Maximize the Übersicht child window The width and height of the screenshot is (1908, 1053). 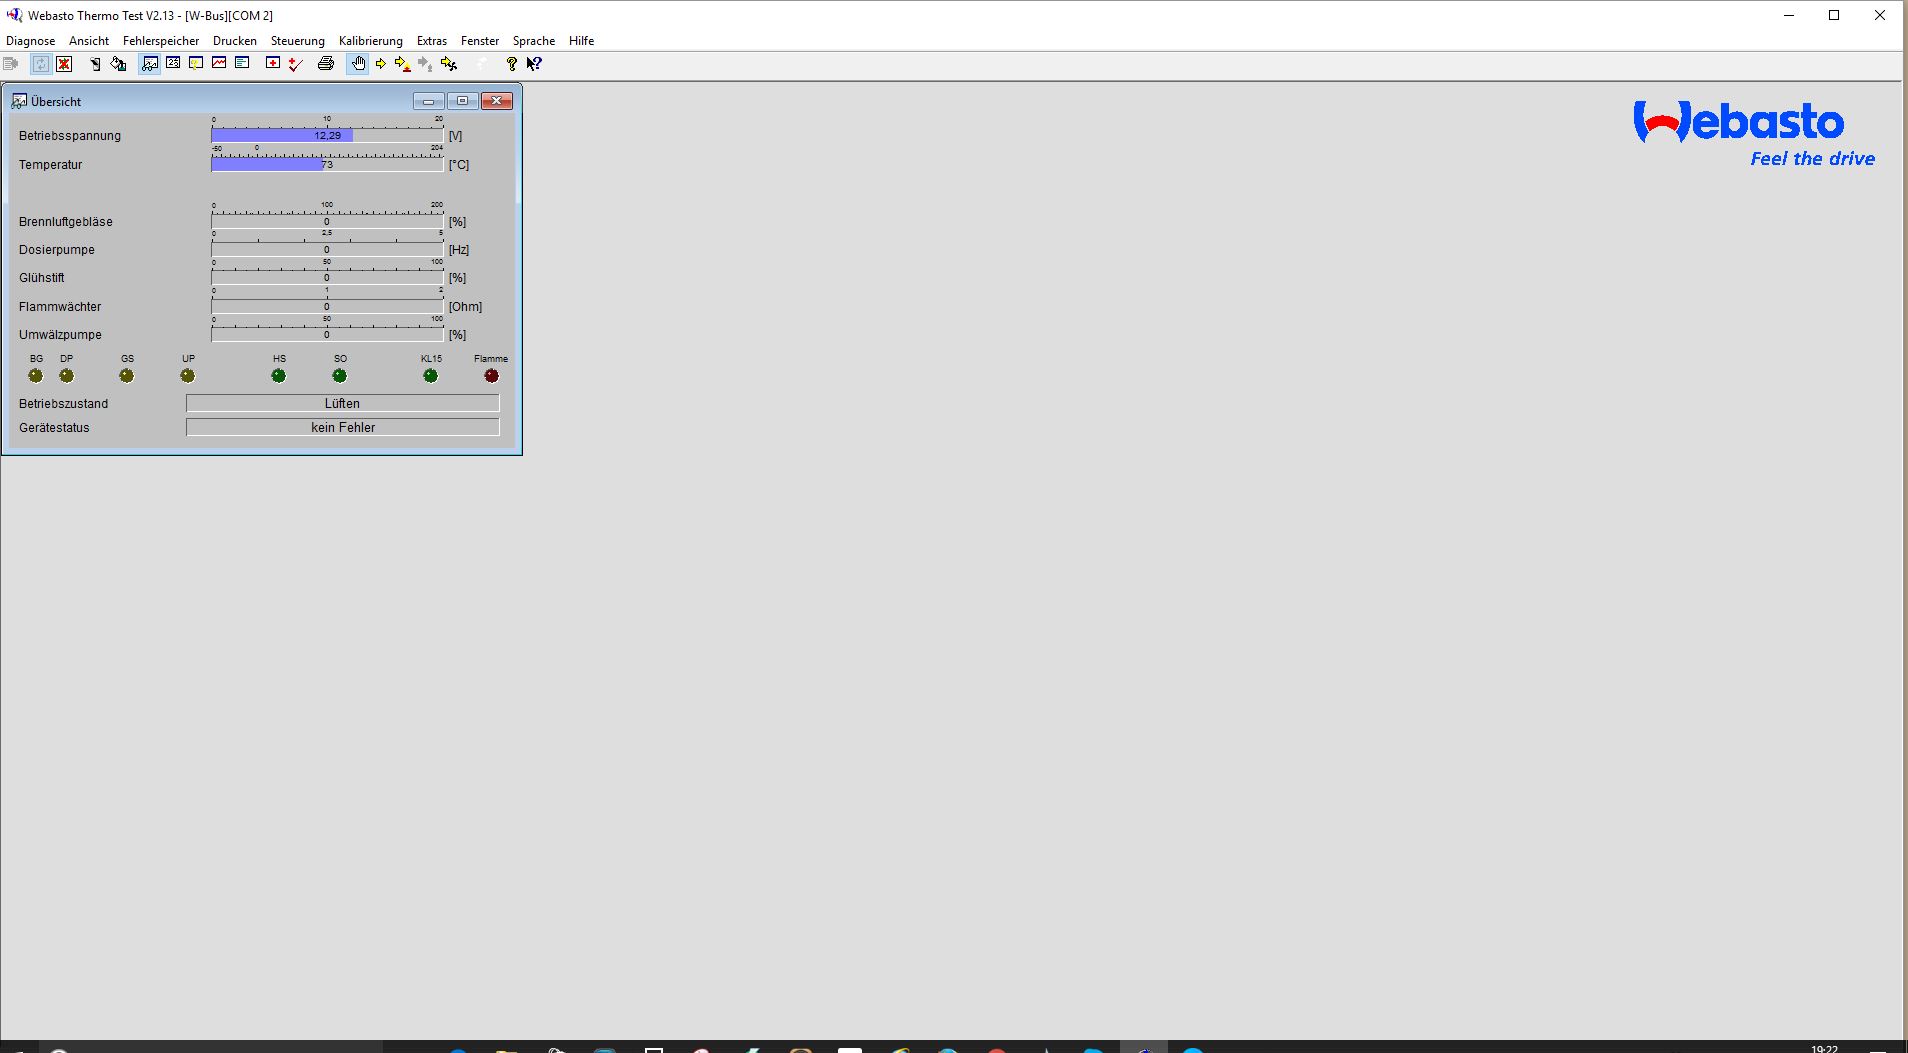pos(462,101)
